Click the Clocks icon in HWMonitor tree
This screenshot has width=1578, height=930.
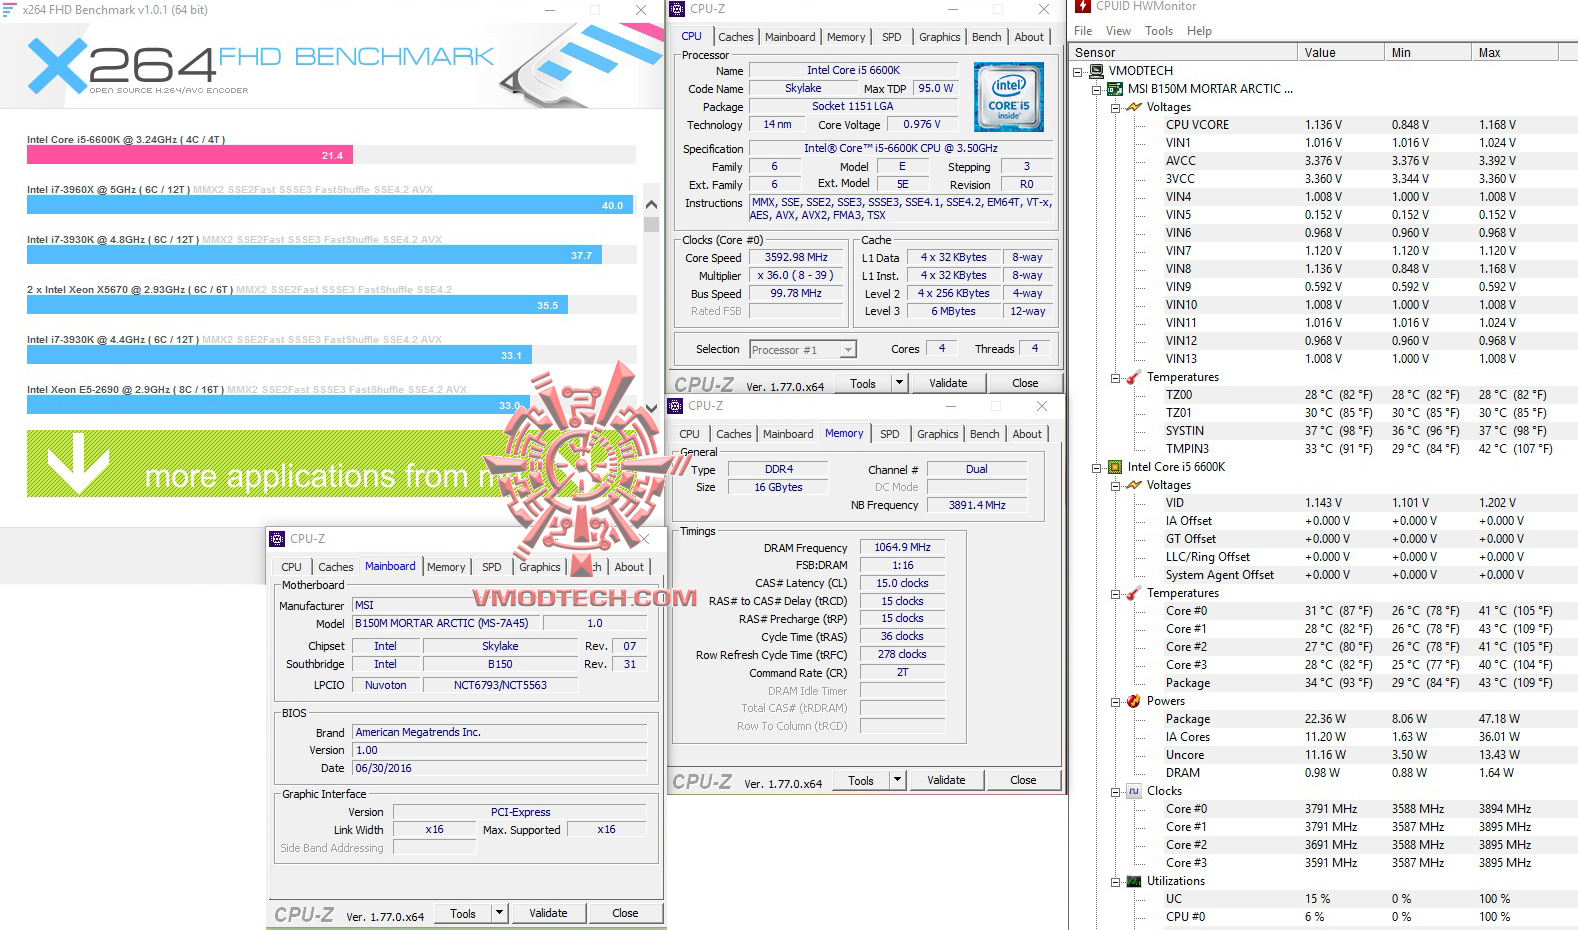click(1134, 791)
